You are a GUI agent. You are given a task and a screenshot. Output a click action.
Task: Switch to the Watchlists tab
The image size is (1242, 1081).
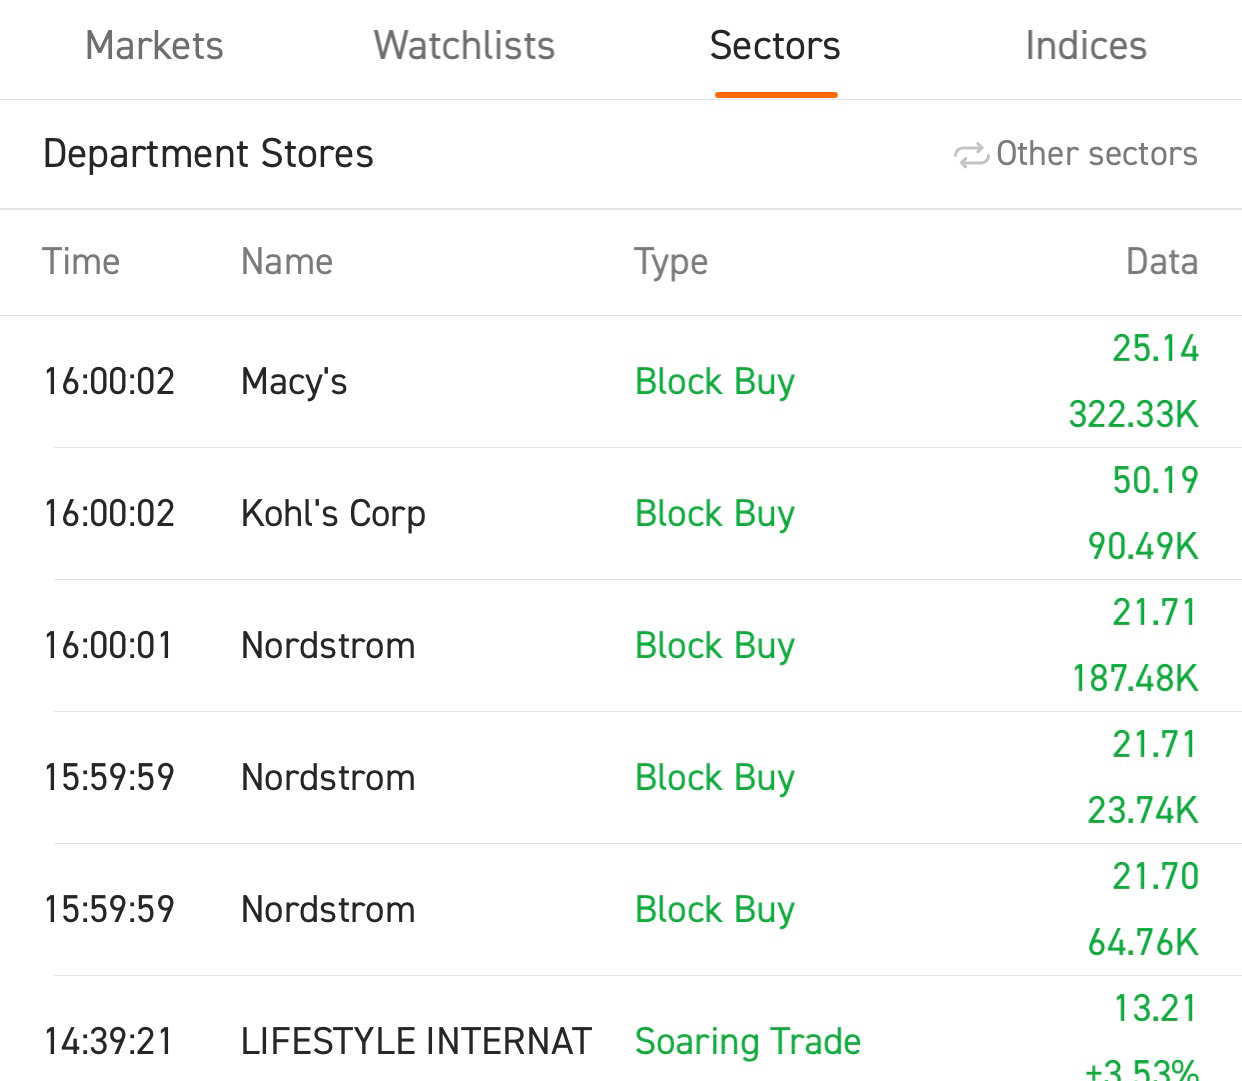coord(464,46)
